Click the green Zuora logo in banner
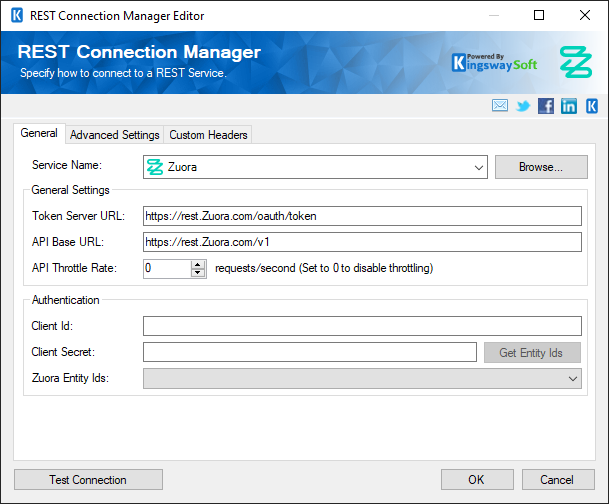This screenshot has height=504, width=609. 576,62
